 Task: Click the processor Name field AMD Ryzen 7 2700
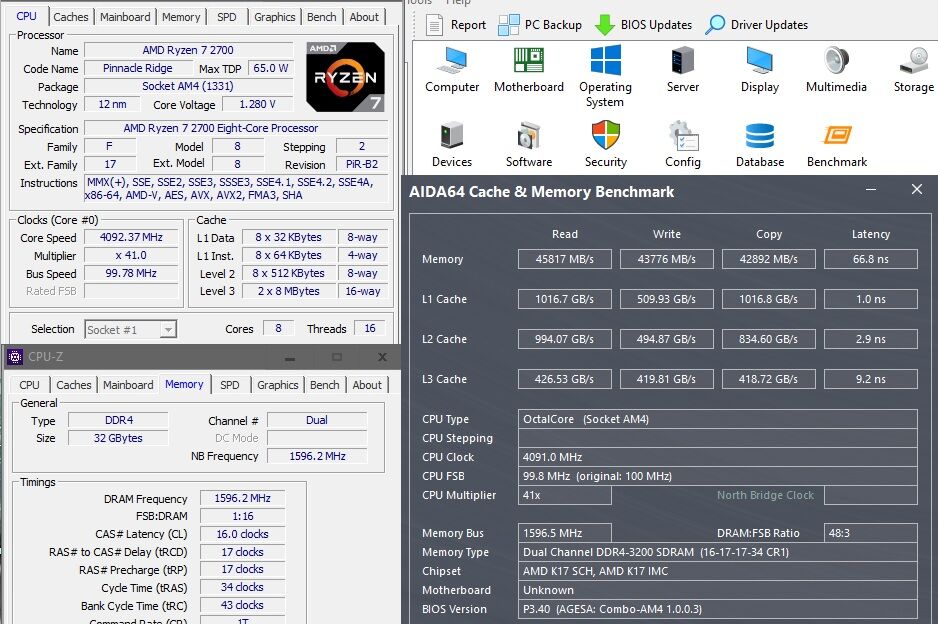point(188,50)
